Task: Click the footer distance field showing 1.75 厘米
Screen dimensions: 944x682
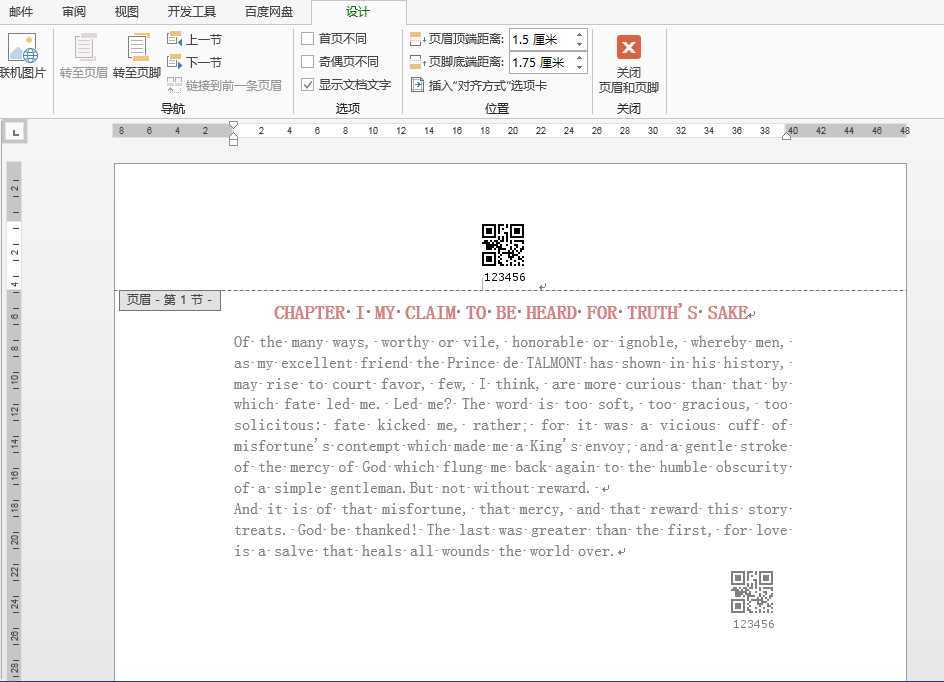Action: [x=541, y=63]
